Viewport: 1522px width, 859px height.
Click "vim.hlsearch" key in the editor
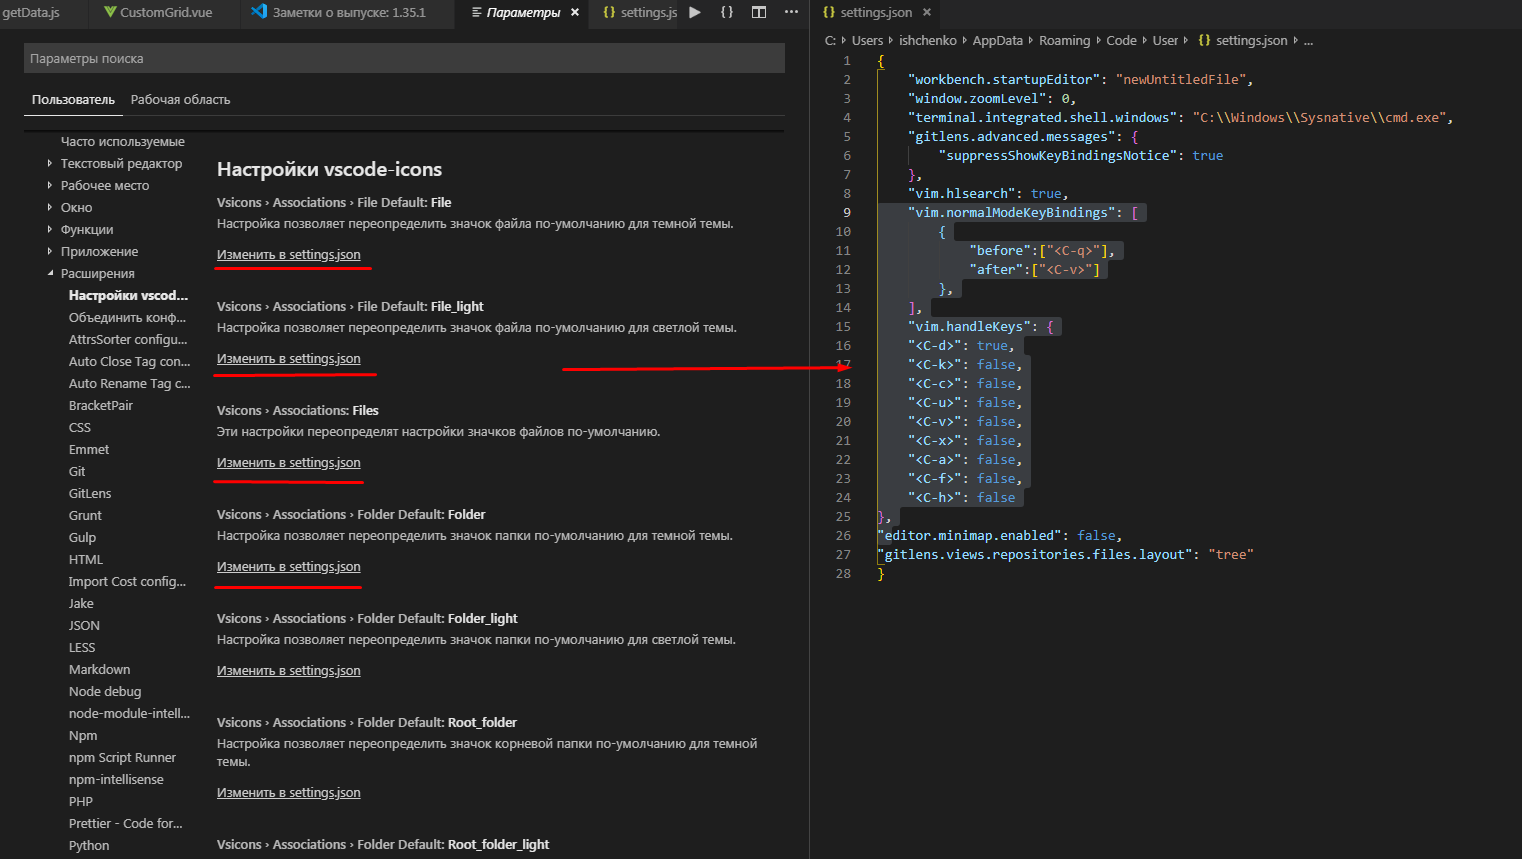(961, 193)
